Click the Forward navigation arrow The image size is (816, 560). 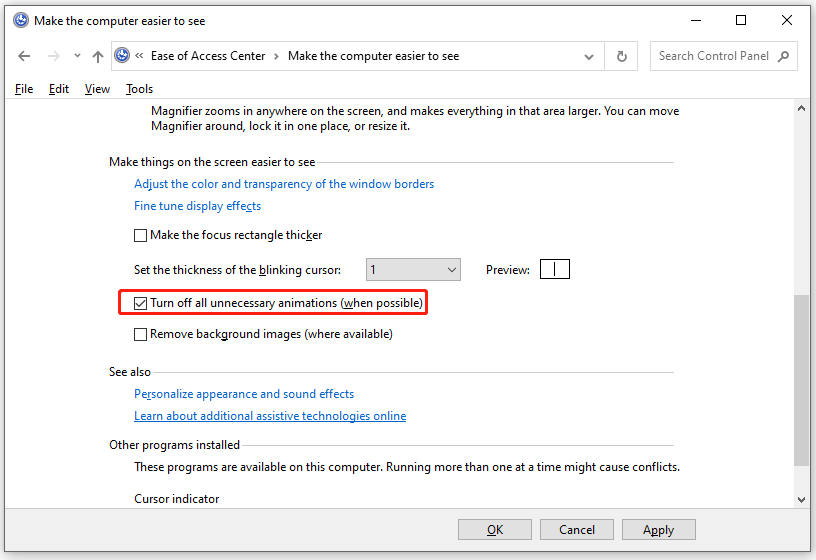[x=54, y=56]
